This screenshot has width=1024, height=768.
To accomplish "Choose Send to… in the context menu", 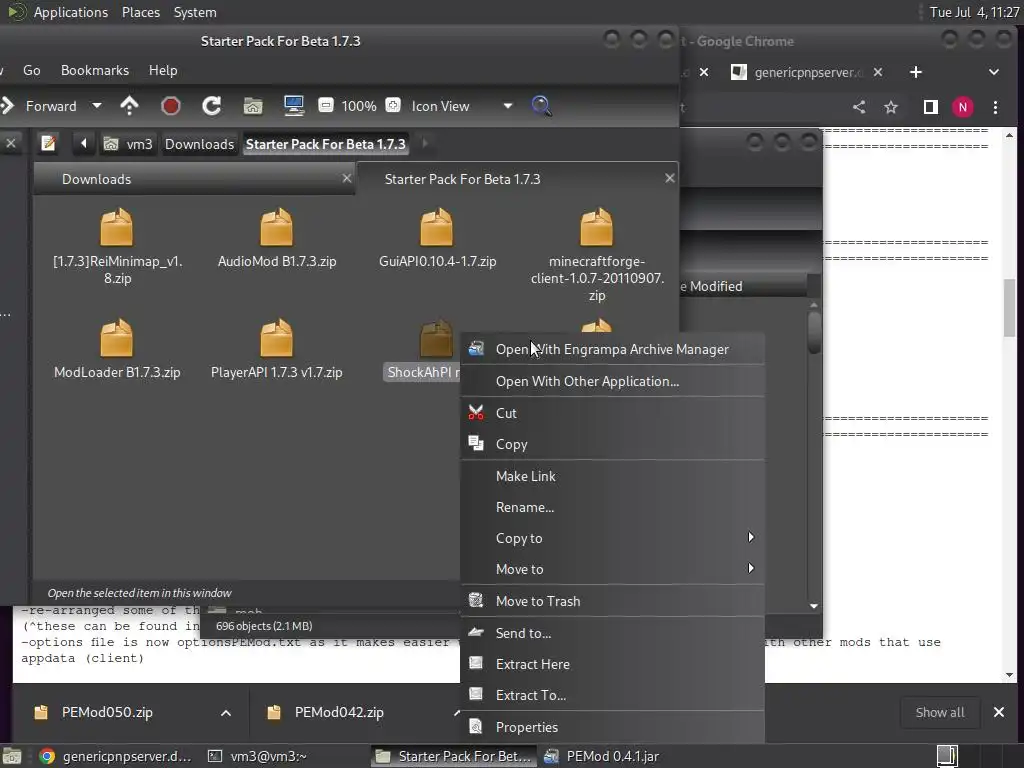I will 613,633.
